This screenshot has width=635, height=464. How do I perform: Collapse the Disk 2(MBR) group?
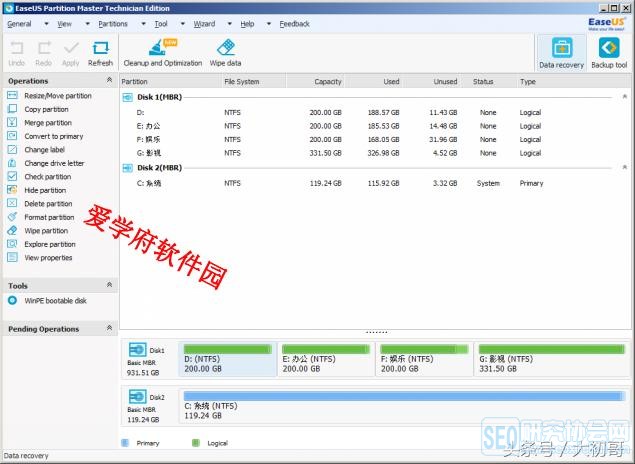[x=624, y=167]
